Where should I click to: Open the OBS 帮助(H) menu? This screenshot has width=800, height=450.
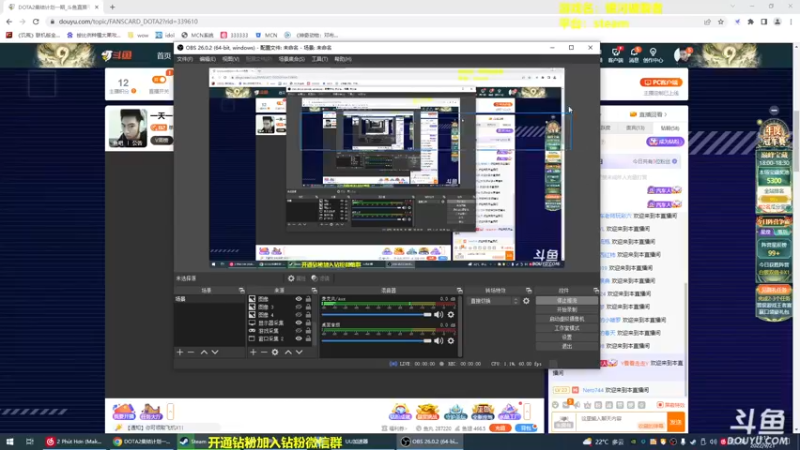[342, 59]
